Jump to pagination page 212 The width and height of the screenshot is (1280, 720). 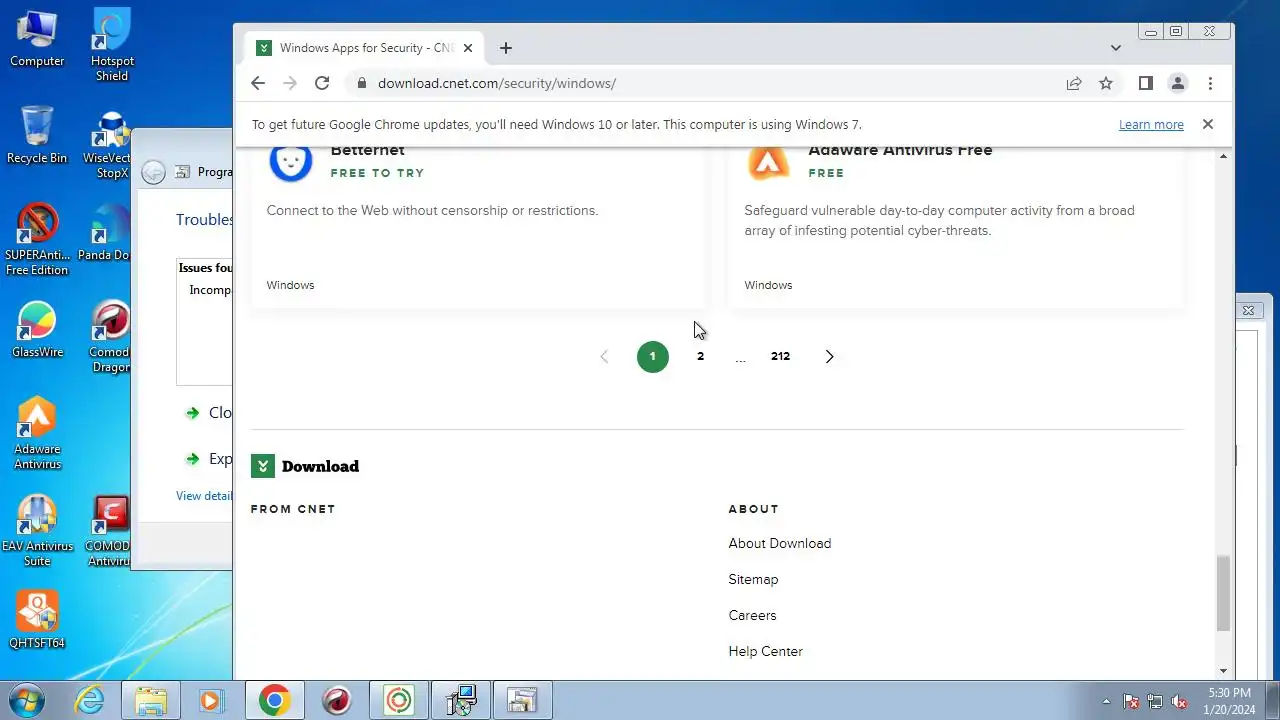[780, 356]
